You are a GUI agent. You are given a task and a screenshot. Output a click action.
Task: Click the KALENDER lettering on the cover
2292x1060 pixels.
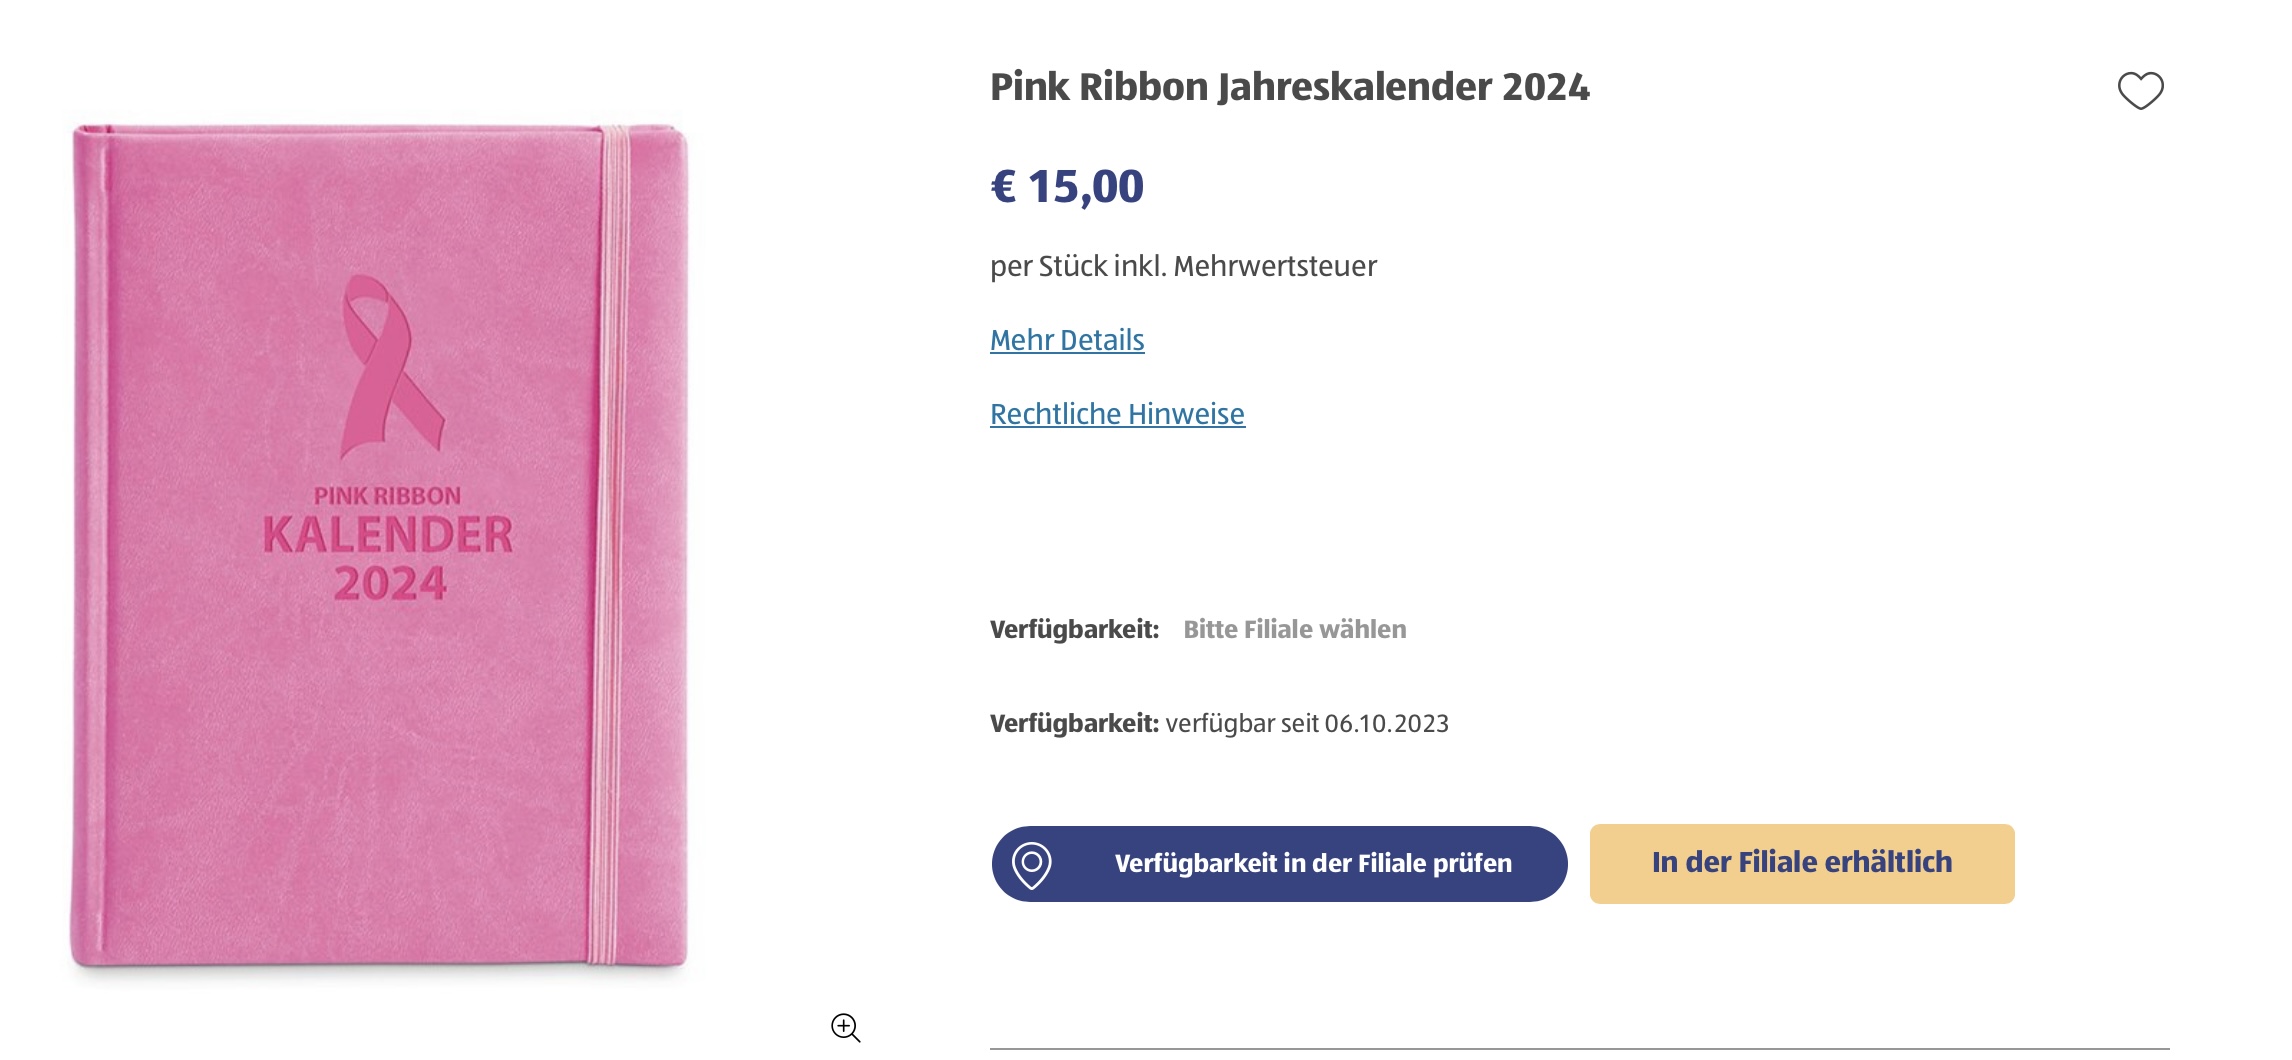(388, 535)
